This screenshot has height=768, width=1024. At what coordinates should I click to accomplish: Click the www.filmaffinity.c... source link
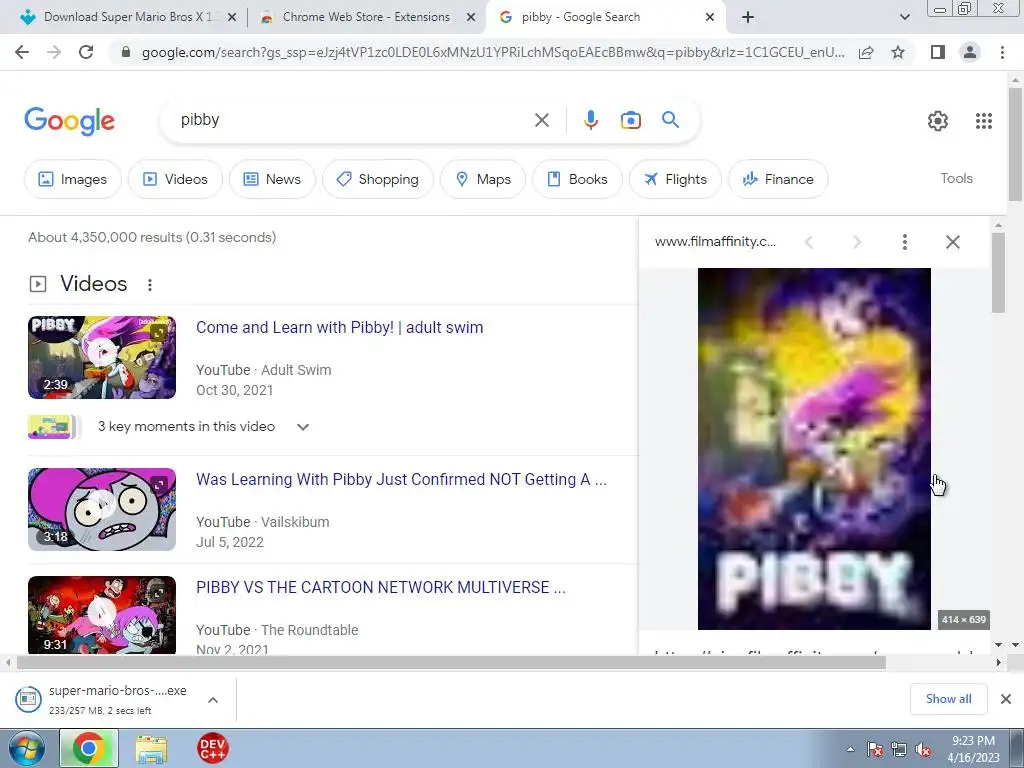[x=715, y=242]
